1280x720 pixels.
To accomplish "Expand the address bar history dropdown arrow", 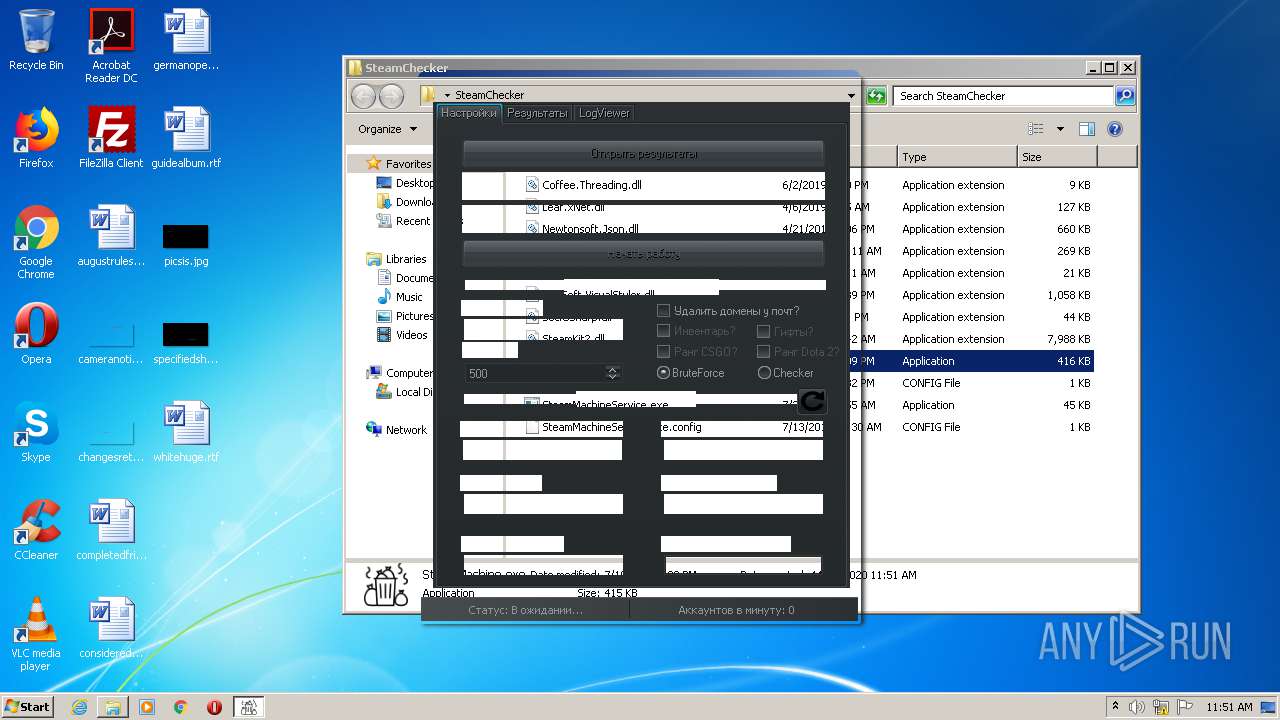I will pos(851,96).
